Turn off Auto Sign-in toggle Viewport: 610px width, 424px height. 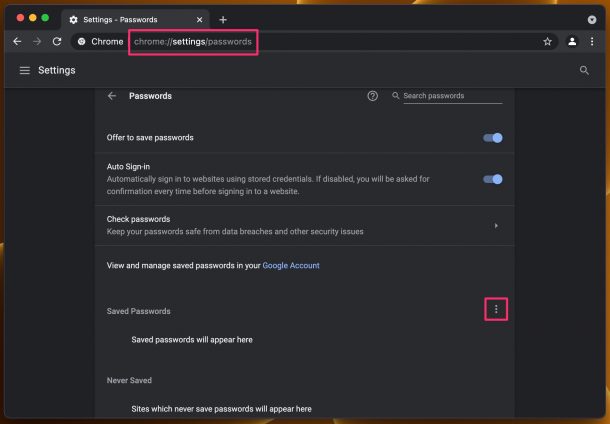pyautogui.click(x=493, y=179)
